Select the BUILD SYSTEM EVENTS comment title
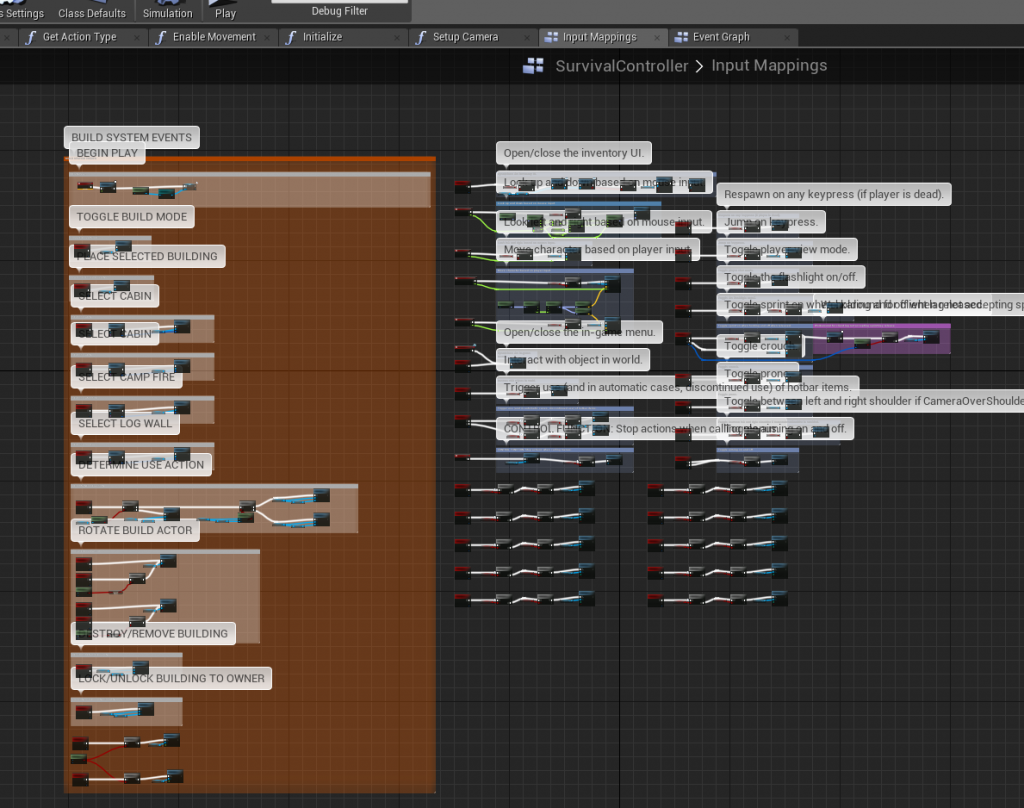 point(131,137)
